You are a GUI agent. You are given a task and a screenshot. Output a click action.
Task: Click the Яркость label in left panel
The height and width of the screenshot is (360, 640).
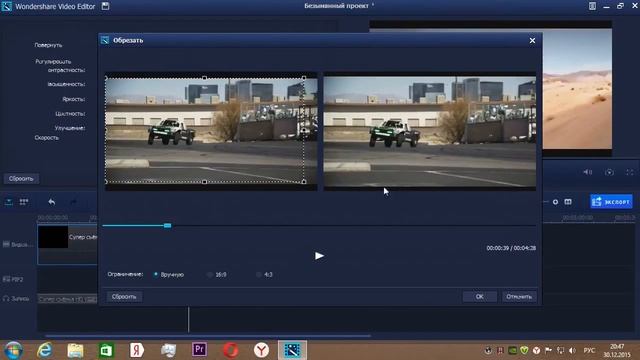coord(73,99)
